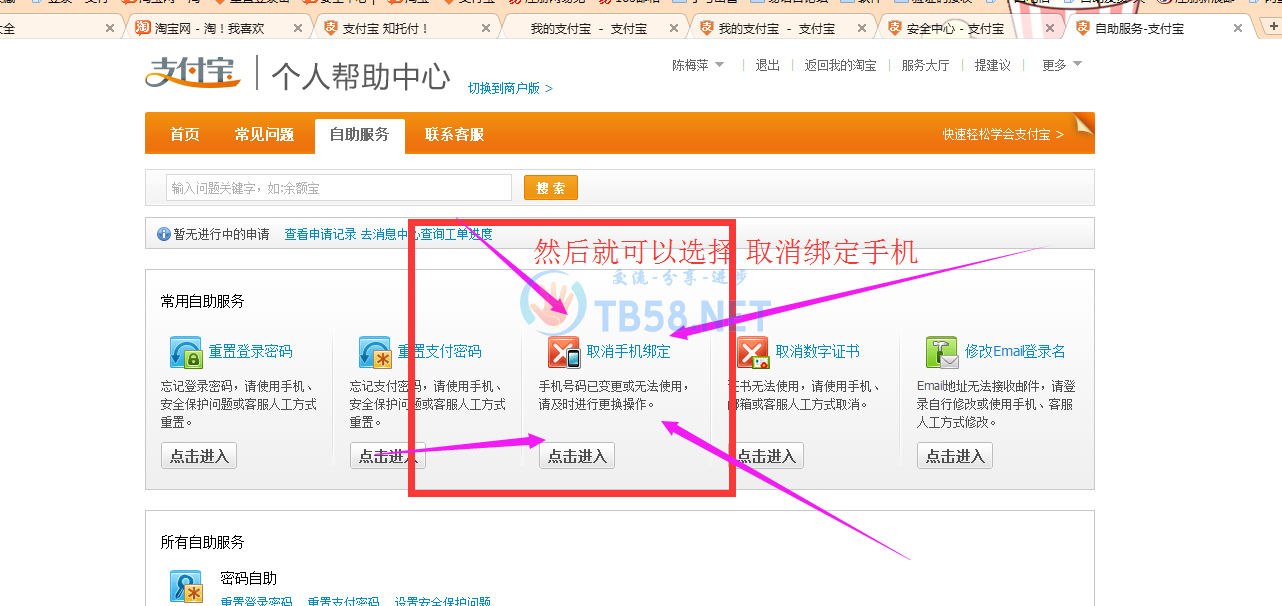This screenshot has height=606, width=1282.
Task: Click the 修改Email登录名 title link
Action: coord(1015,352)
